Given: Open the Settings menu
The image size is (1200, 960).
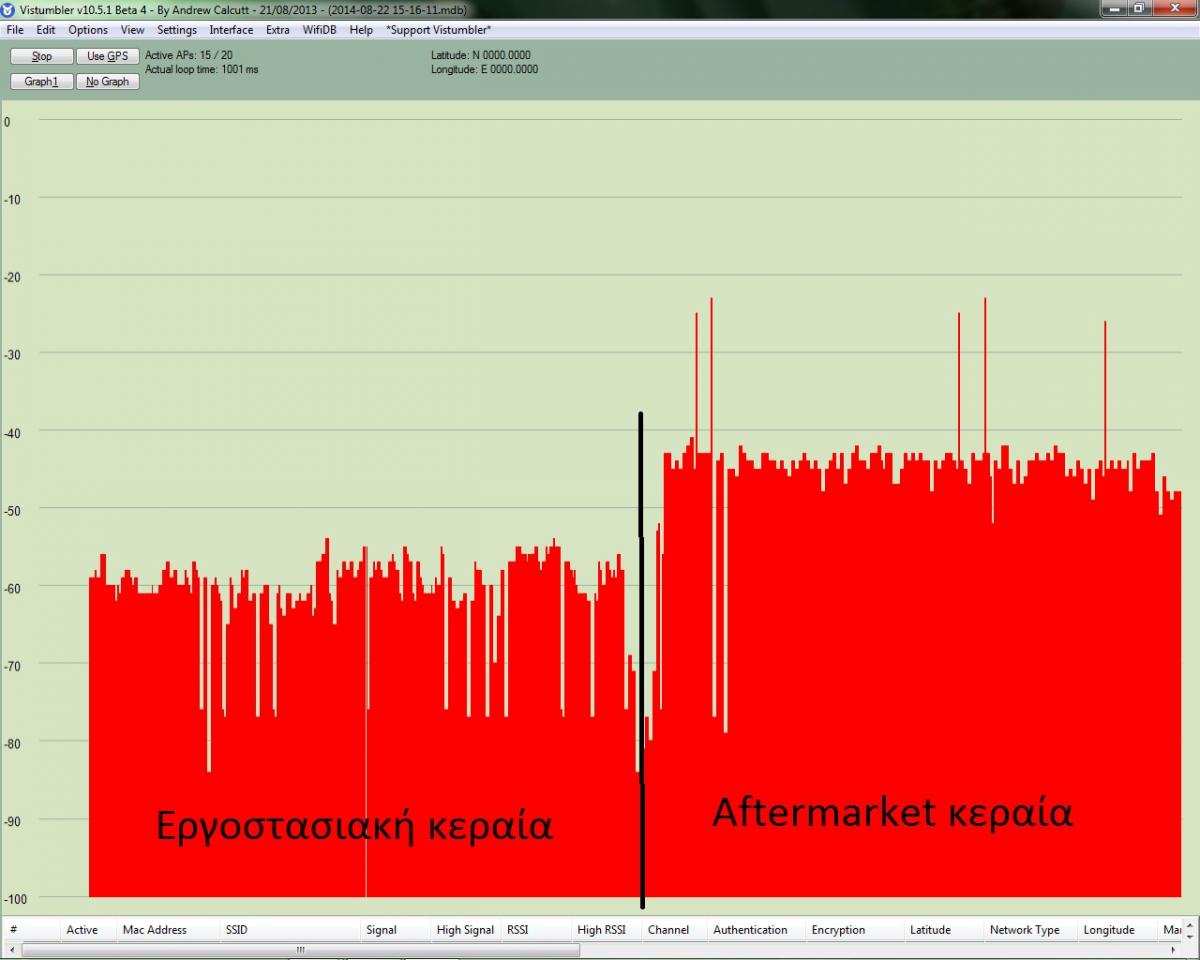Looking at the screenshot, I should 177,30.
